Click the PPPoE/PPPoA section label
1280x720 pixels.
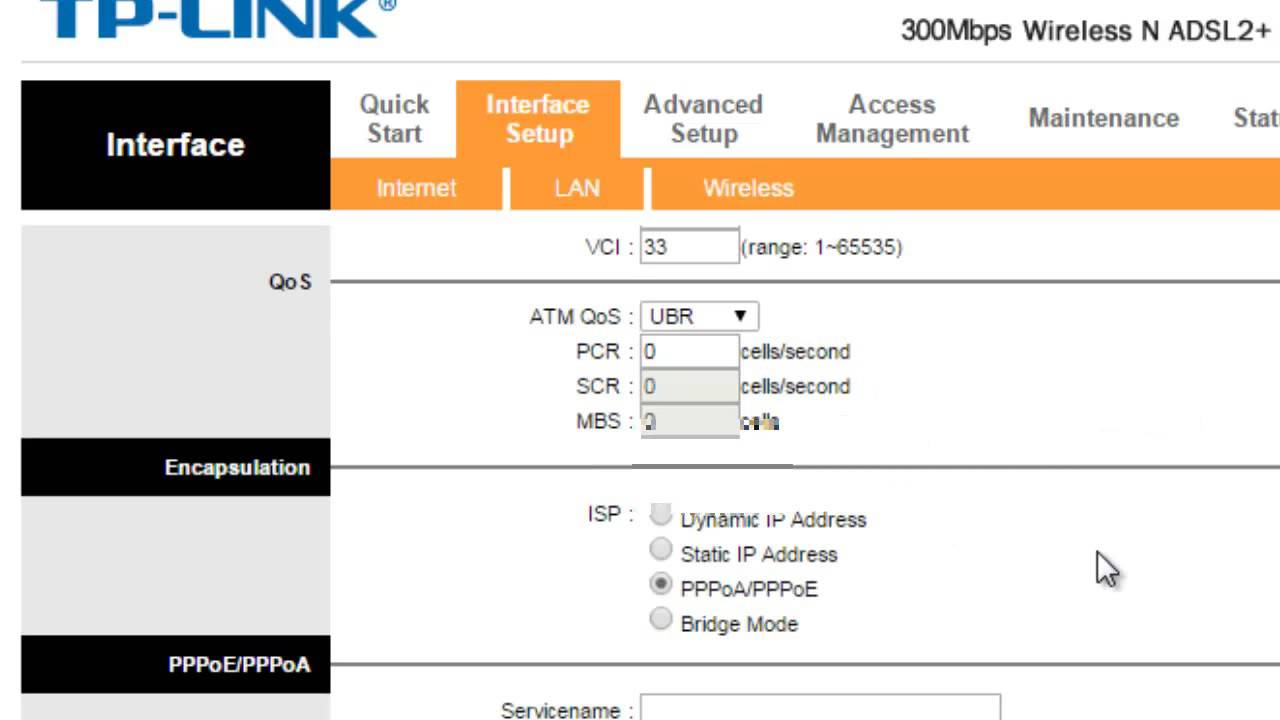[x=239, y=665]
